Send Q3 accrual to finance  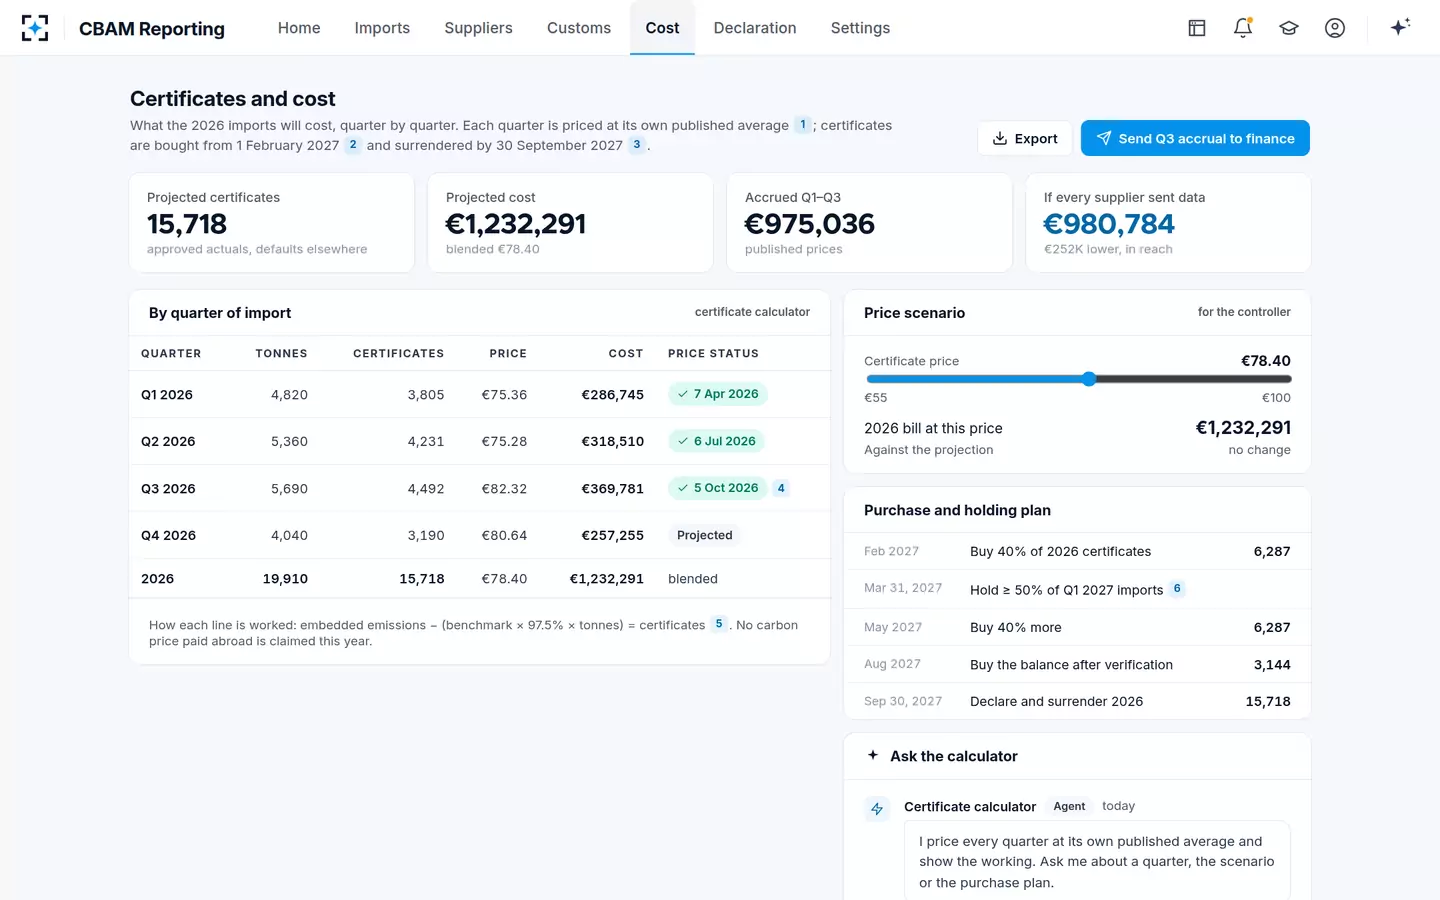pos(1195,138)
